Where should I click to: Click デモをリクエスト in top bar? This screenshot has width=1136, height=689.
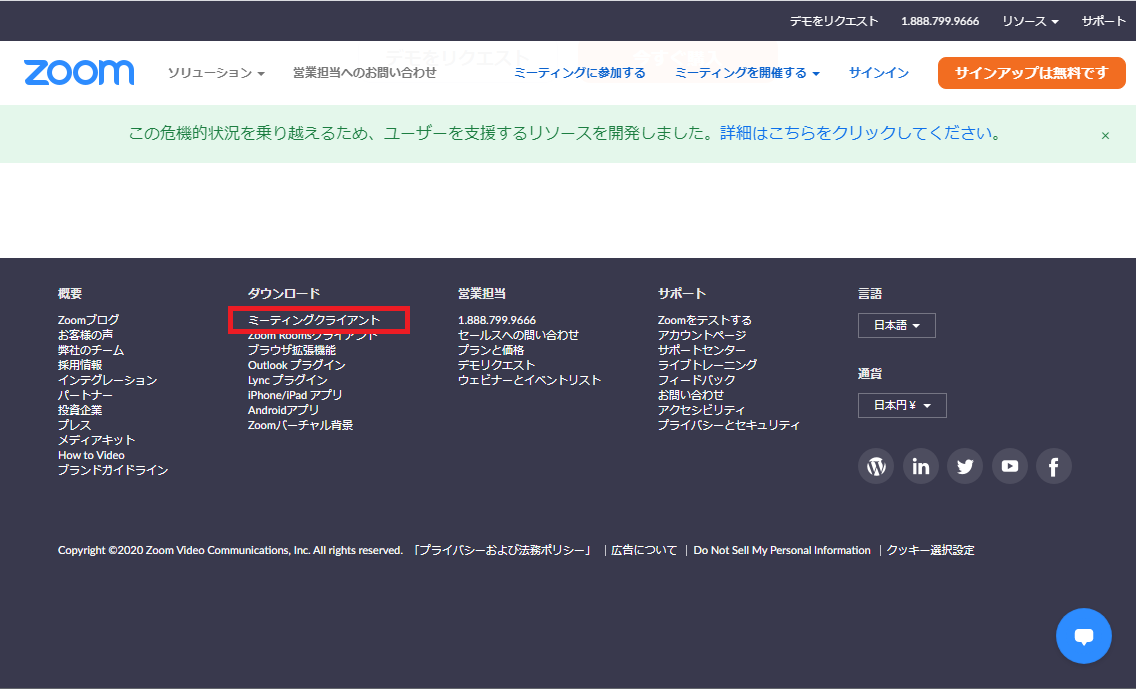(833, 21)
